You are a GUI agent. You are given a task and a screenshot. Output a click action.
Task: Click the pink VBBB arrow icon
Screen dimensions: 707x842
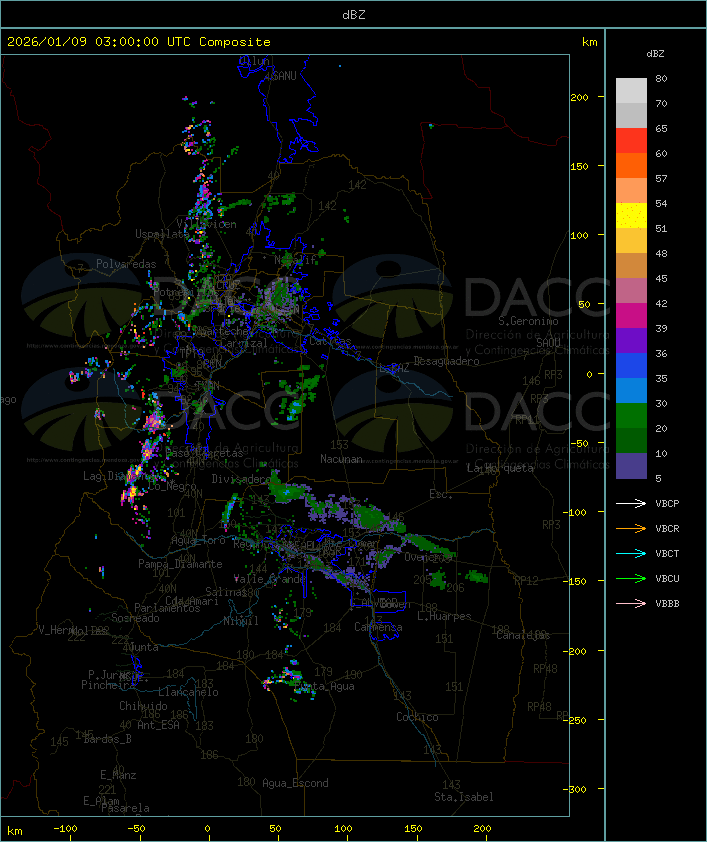click(x=632, y=604)
